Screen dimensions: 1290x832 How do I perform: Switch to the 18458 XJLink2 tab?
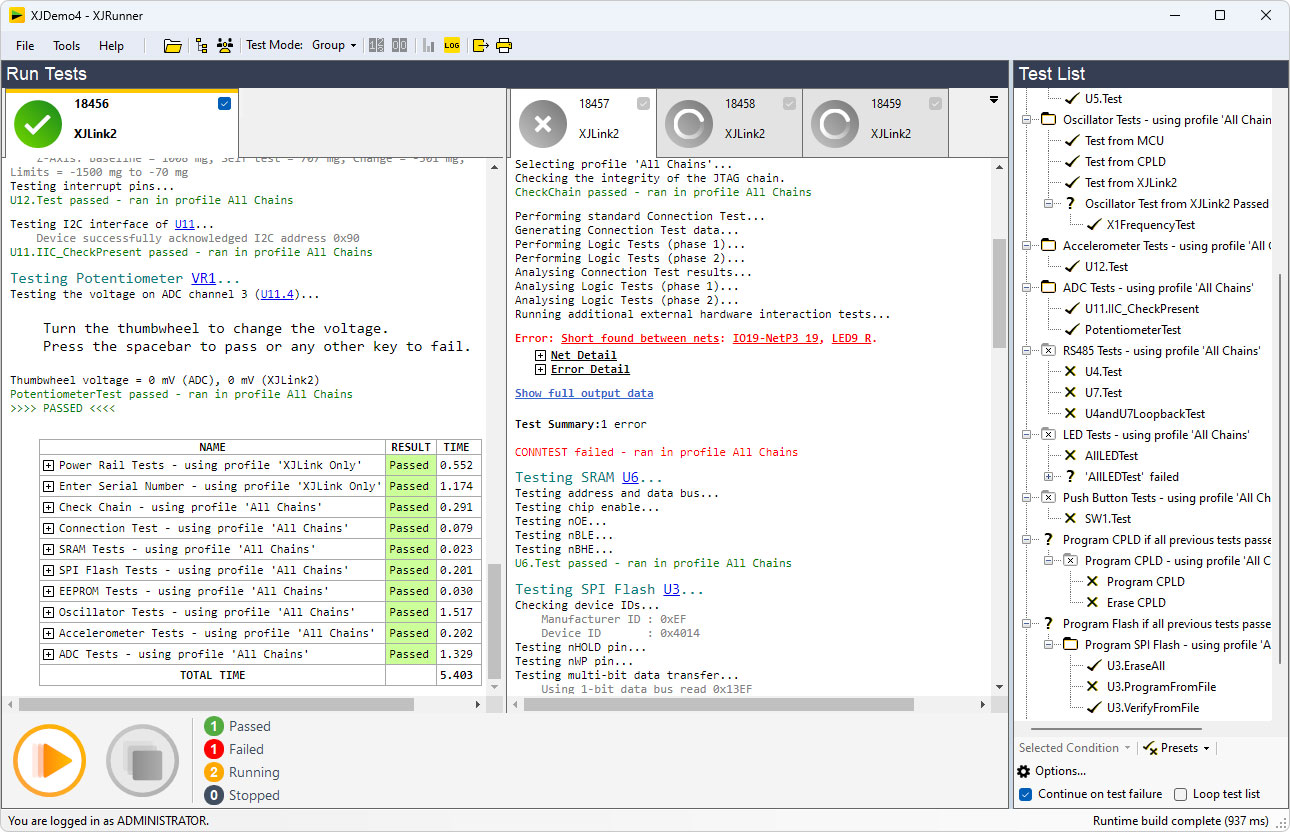(730, 123)
